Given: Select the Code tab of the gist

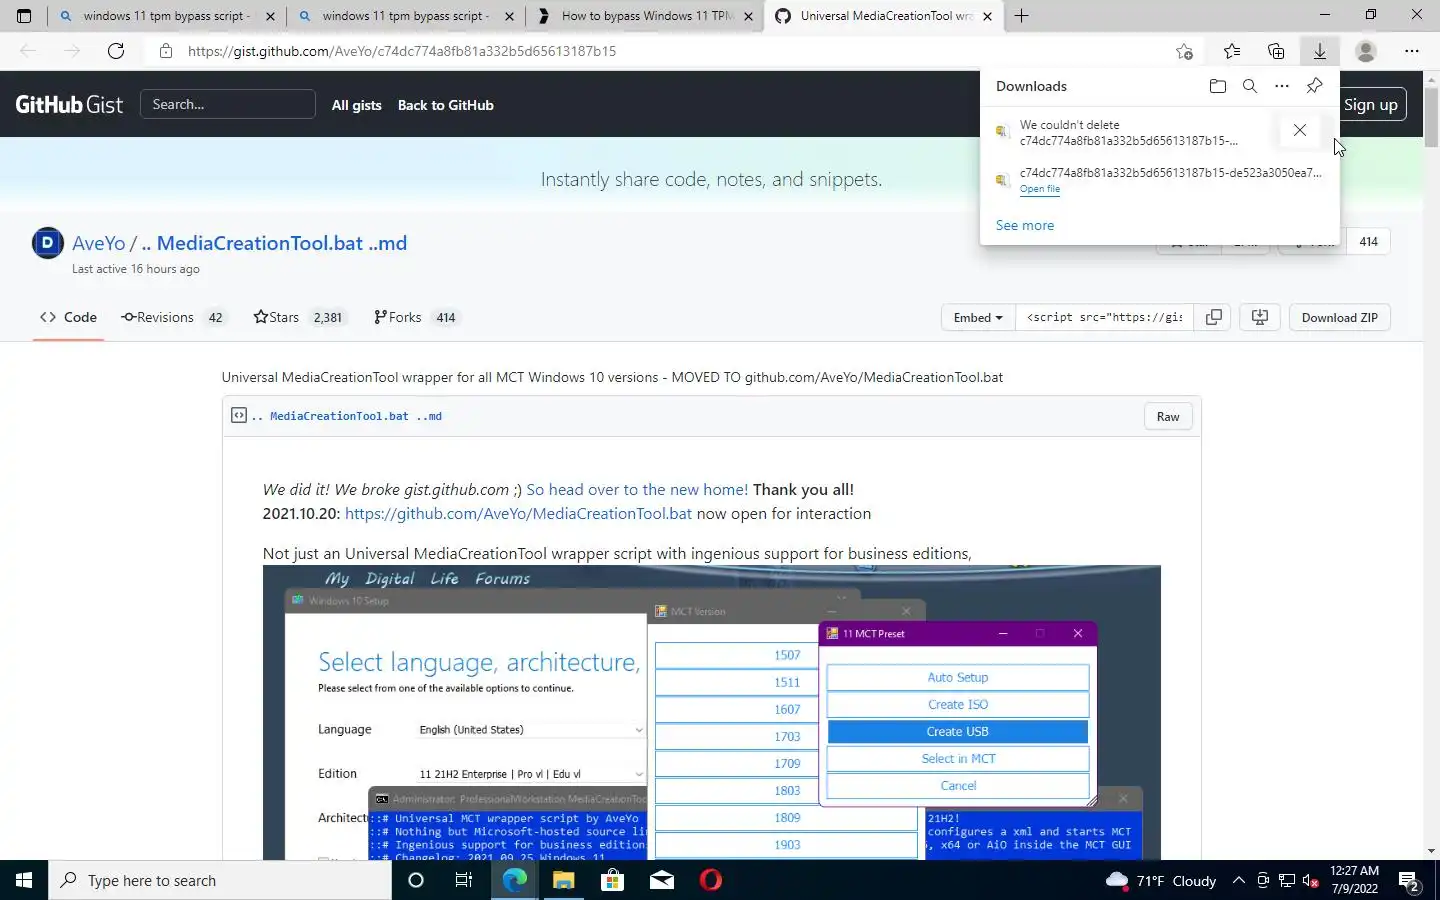Looking at the screenshot, I should pyautogui.click(x=68, y=317).
